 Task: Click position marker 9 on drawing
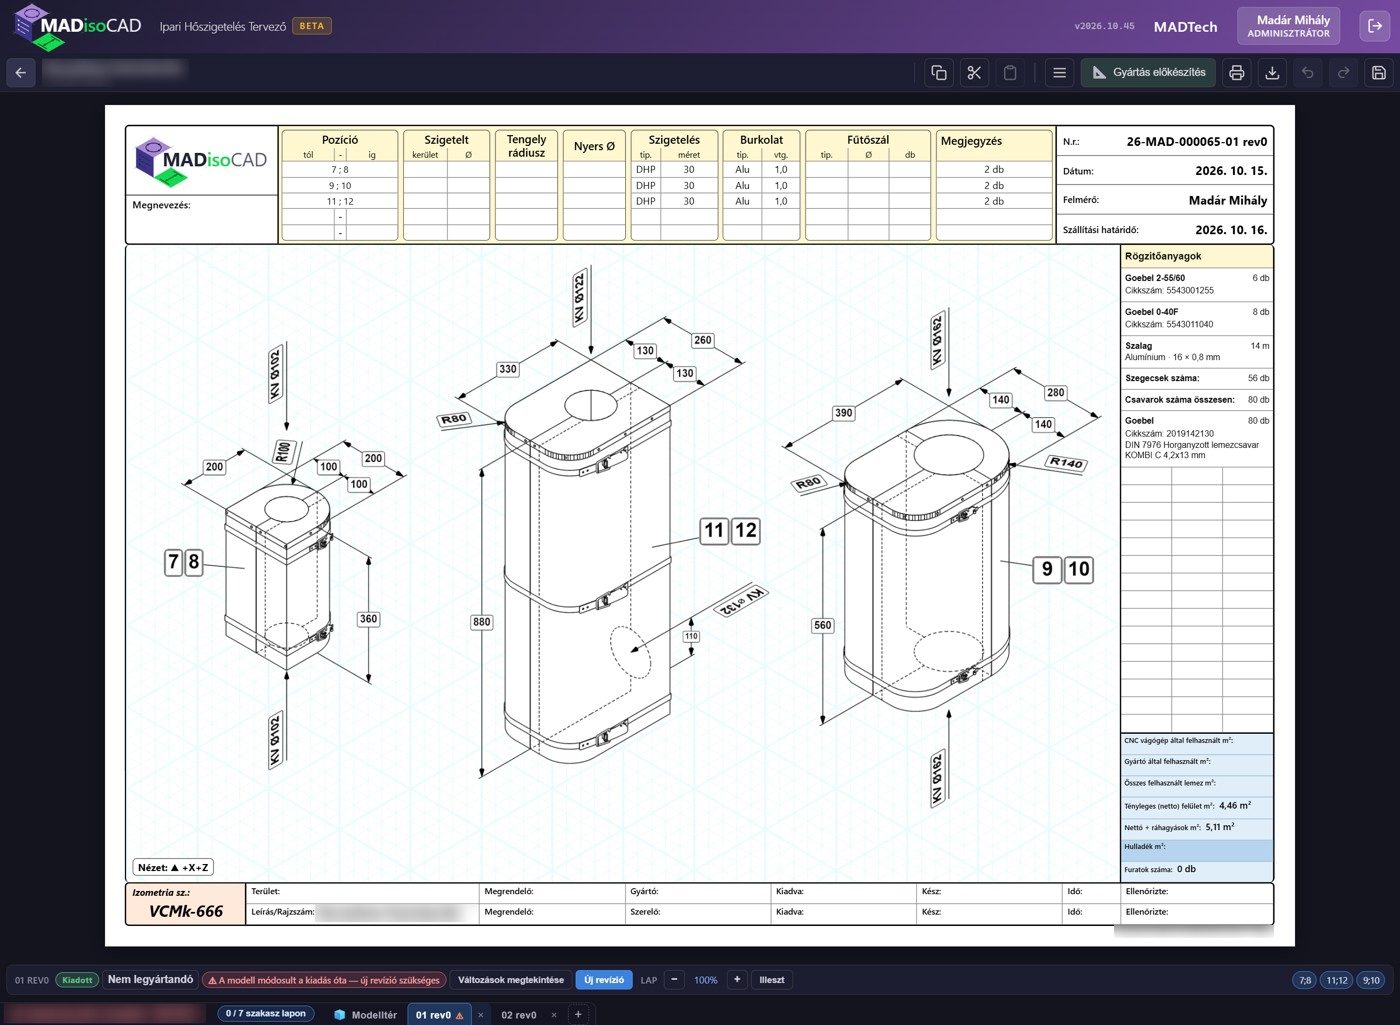(1047, 569)
